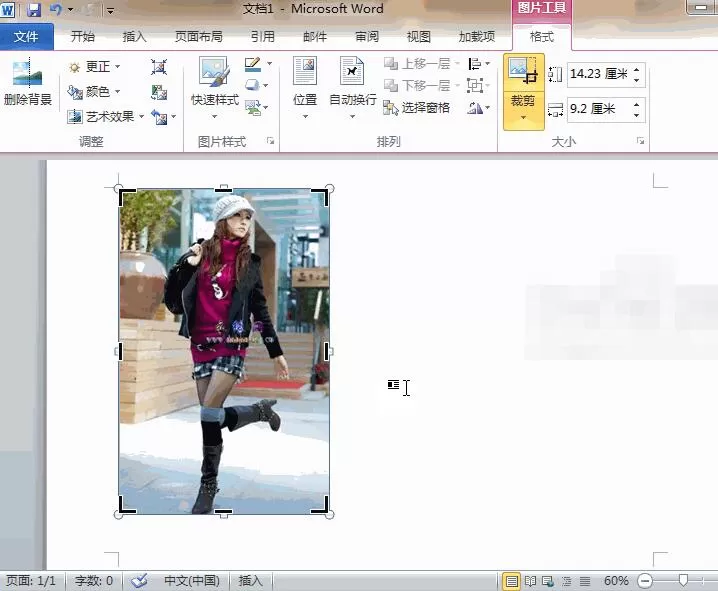
Task: Click the word count 字数: 0 in status bar
Action: (x=94, y=581)
